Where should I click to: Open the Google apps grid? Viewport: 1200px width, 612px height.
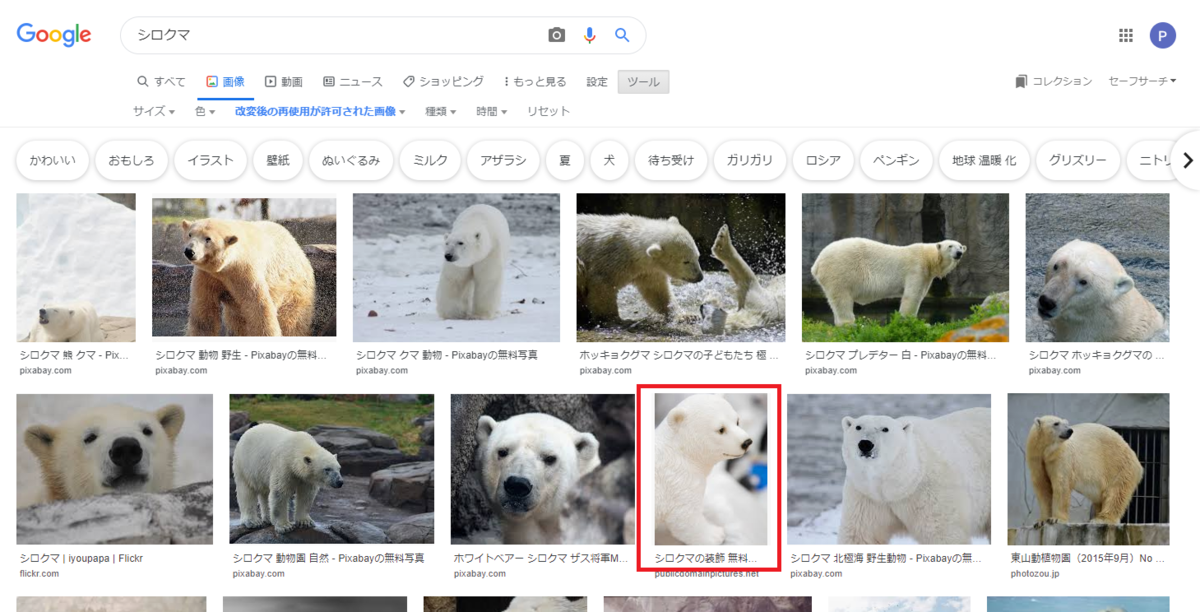(x=1126, y=36)
